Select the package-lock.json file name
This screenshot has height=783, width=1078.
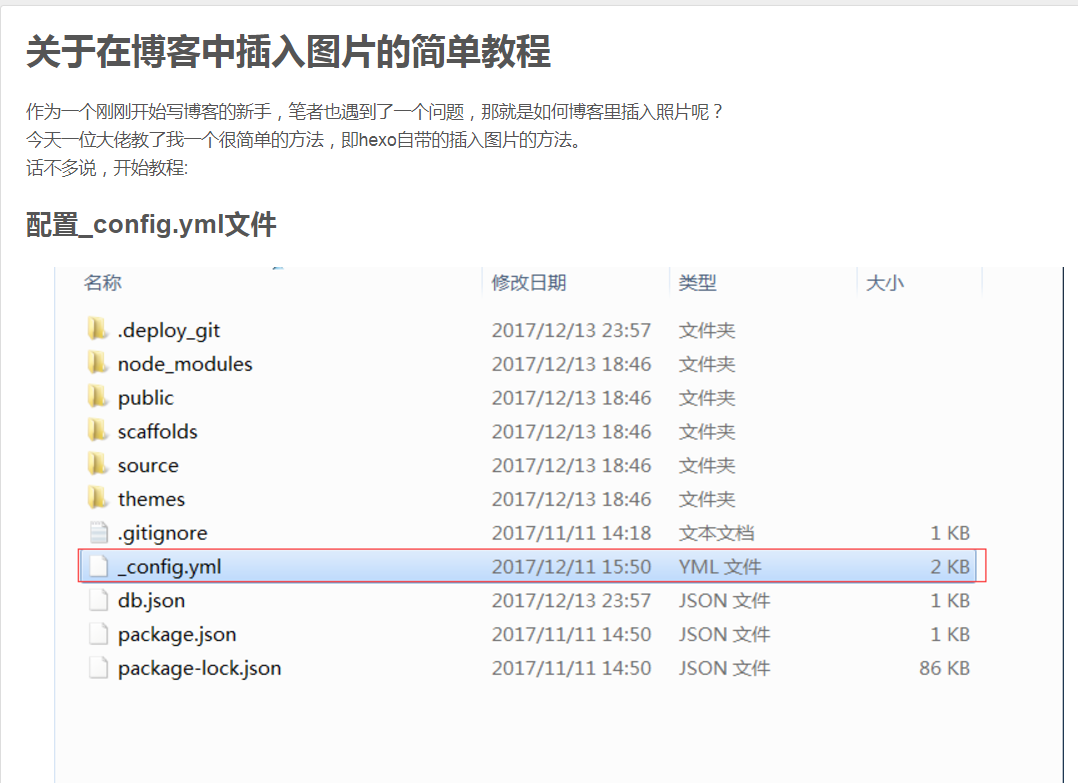point(199,668)
